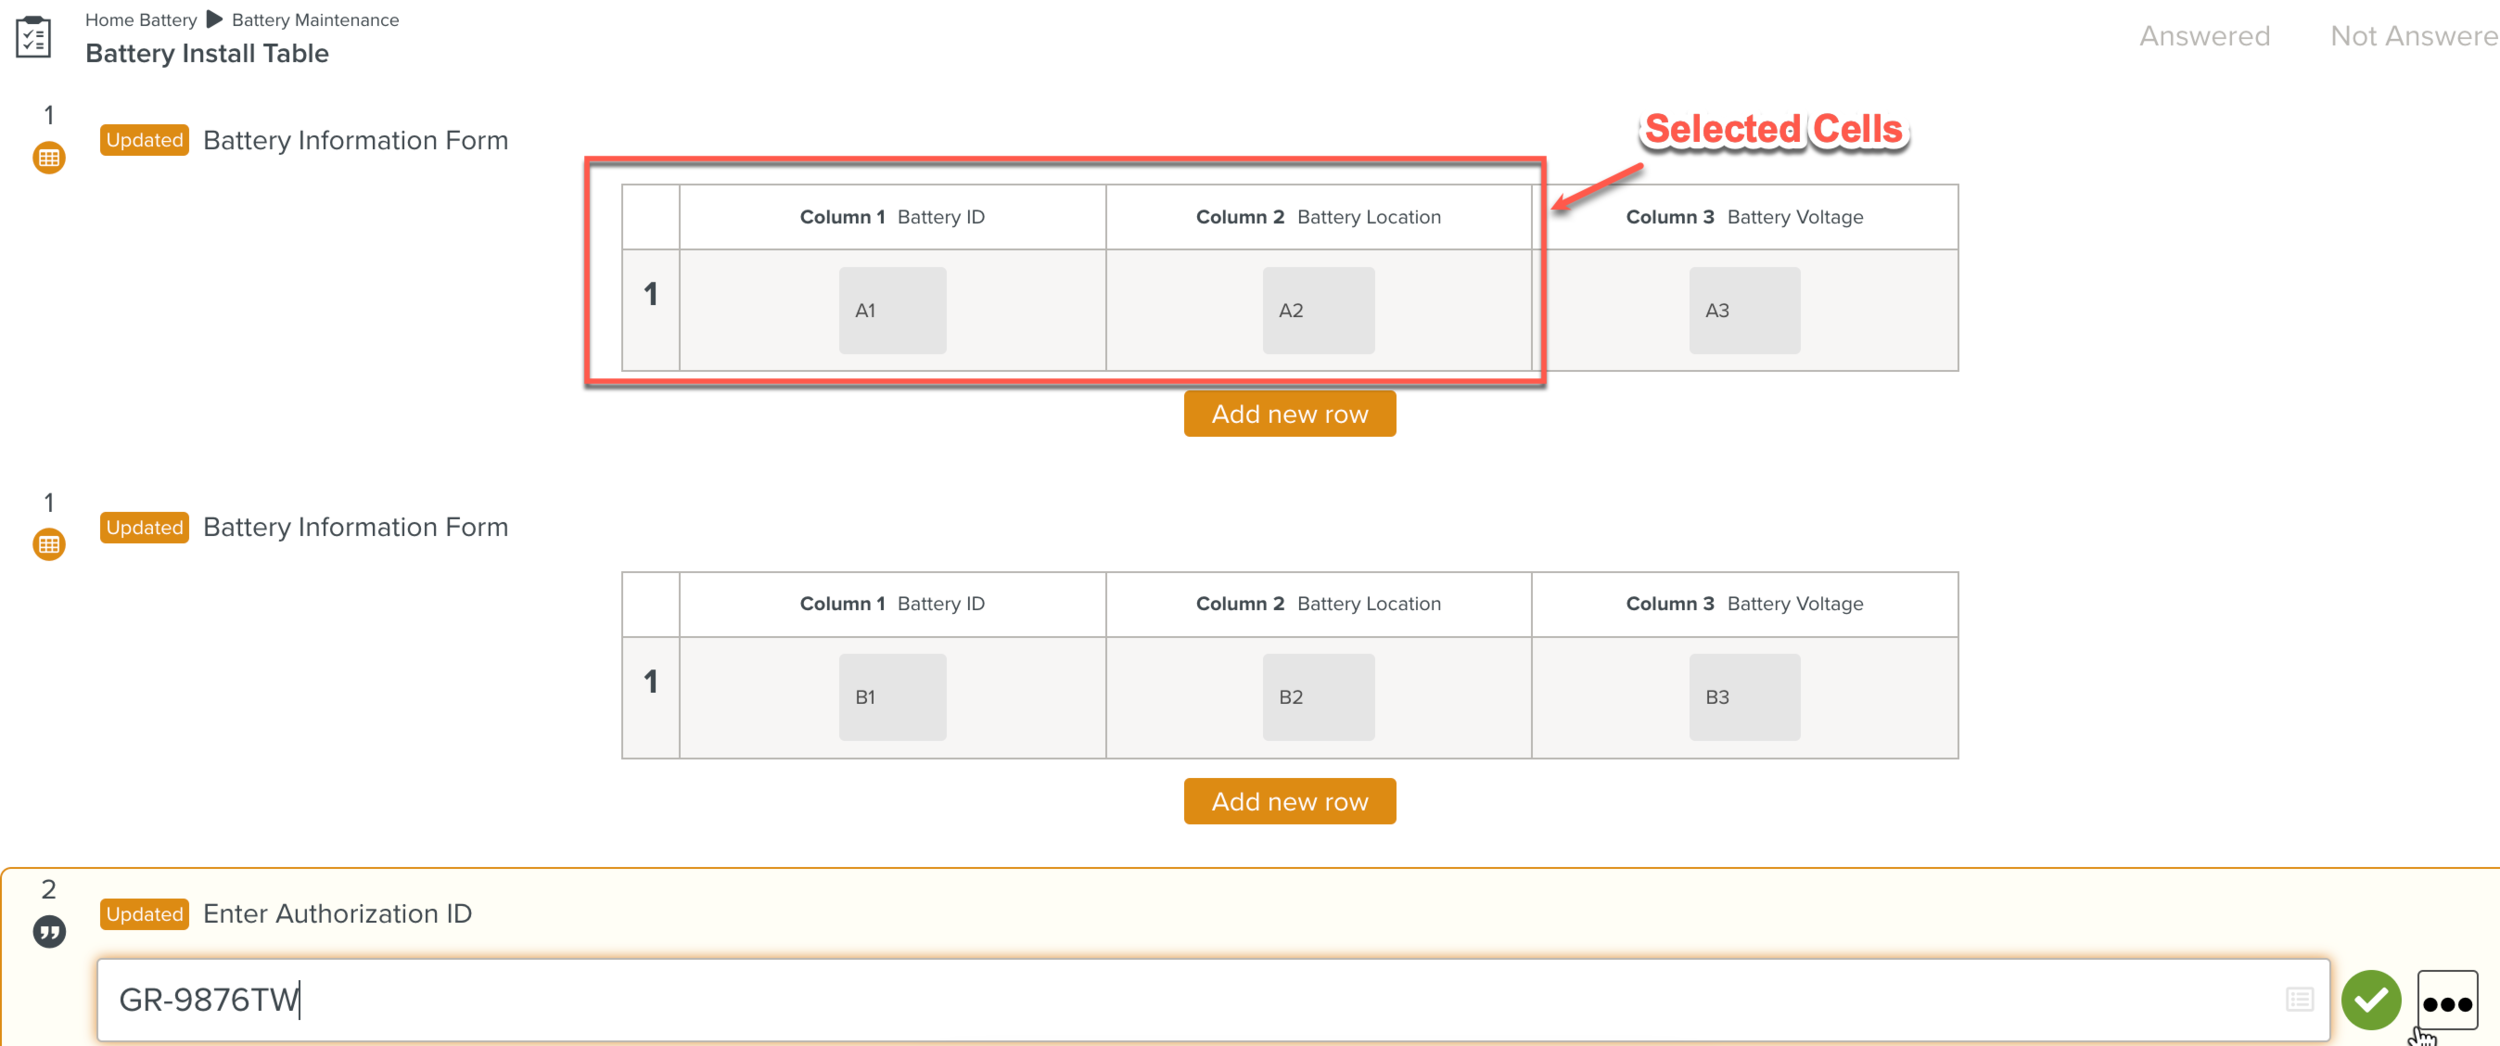Click the green checkmark confirm icon
Screen dimensions: 2500x1046
[2370, 1000]
